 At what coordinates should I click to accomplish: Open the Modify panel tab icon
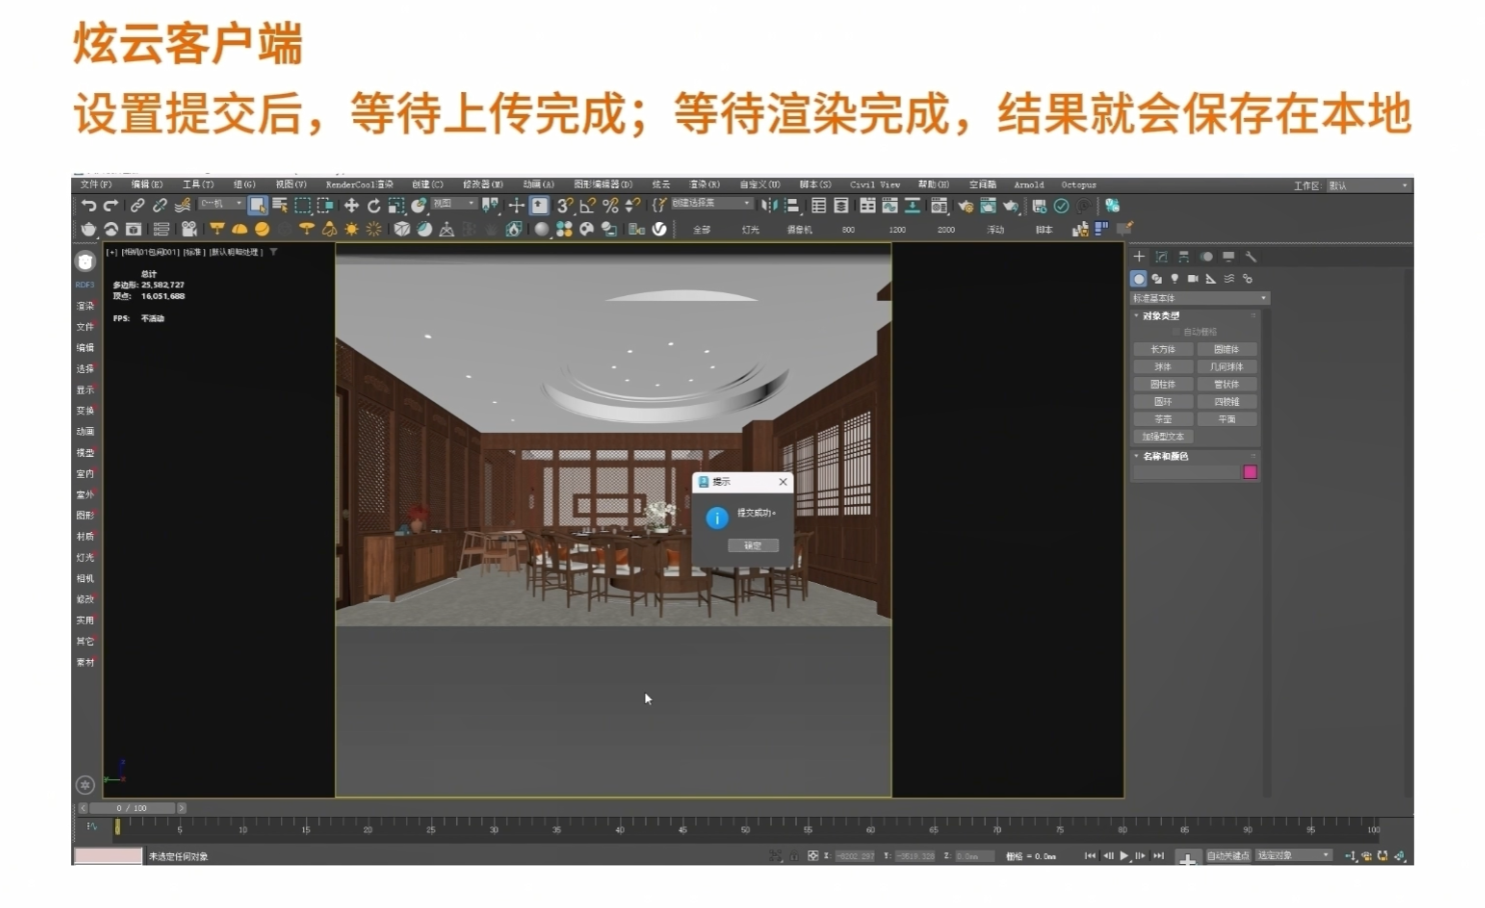point(1161,257)
